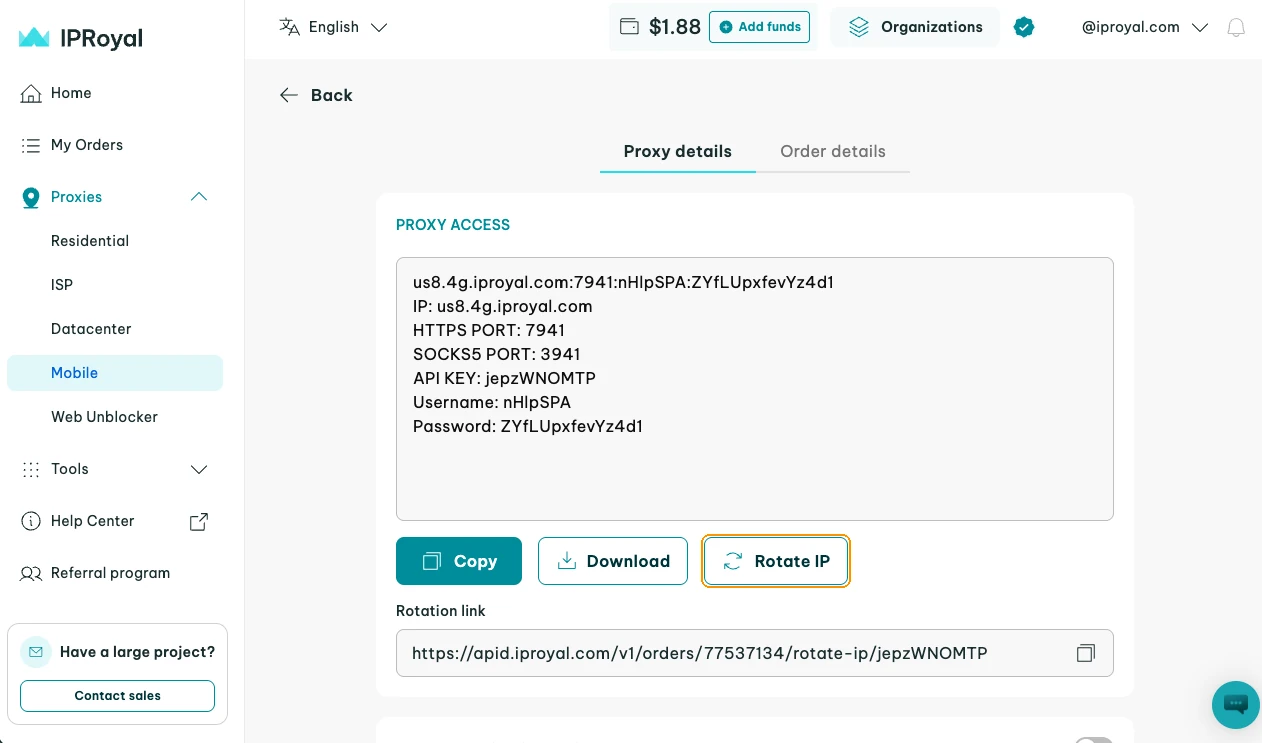Open the @iproyal.com account dropdown
The image size is (1262, 743).
click(x=1146, y=27)
